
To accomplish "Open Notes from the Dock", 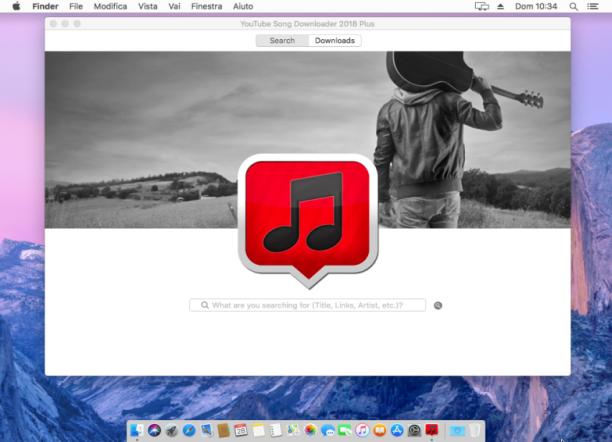I will click(258, 430).
